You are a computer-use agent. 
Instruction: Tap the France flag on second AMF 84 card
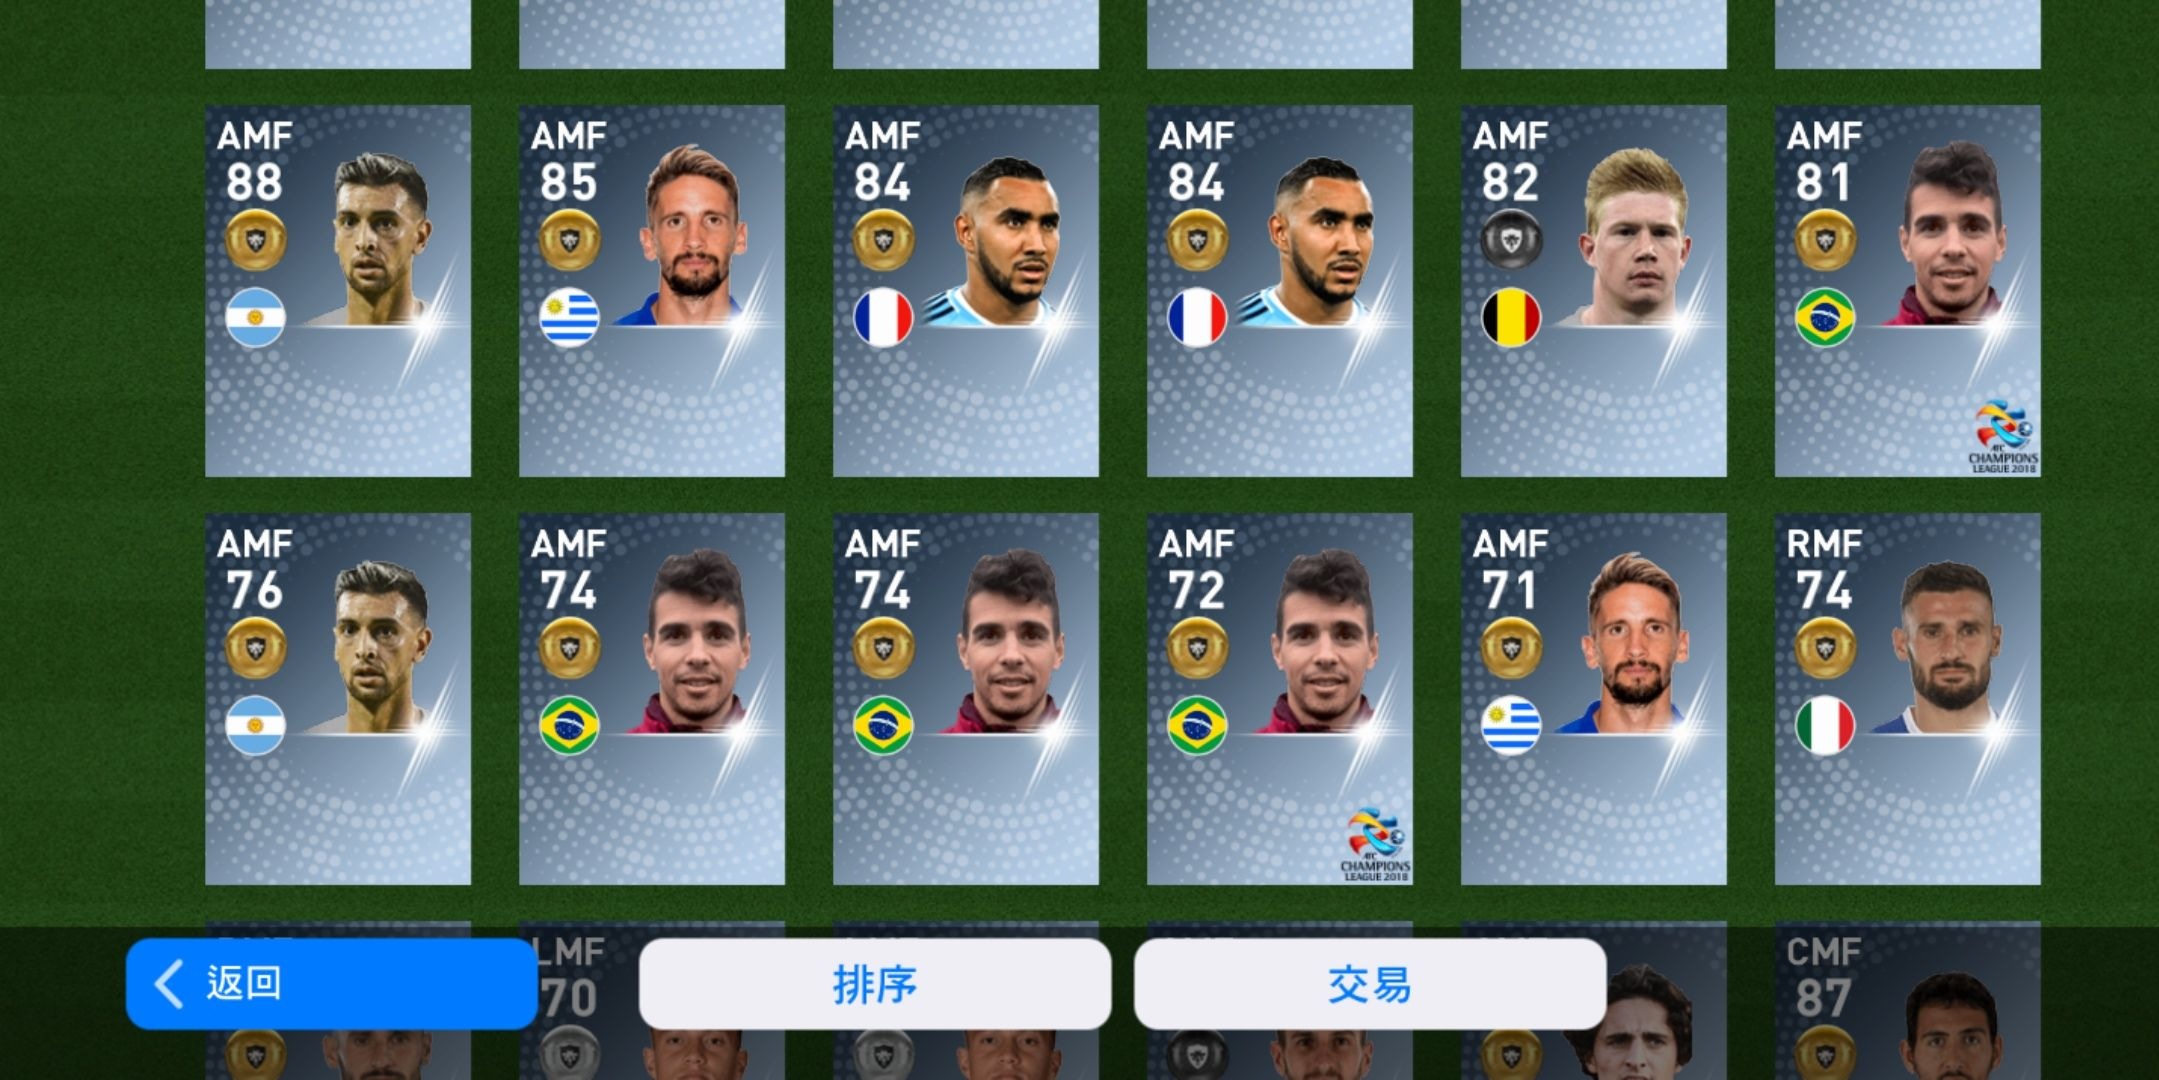1197,318
